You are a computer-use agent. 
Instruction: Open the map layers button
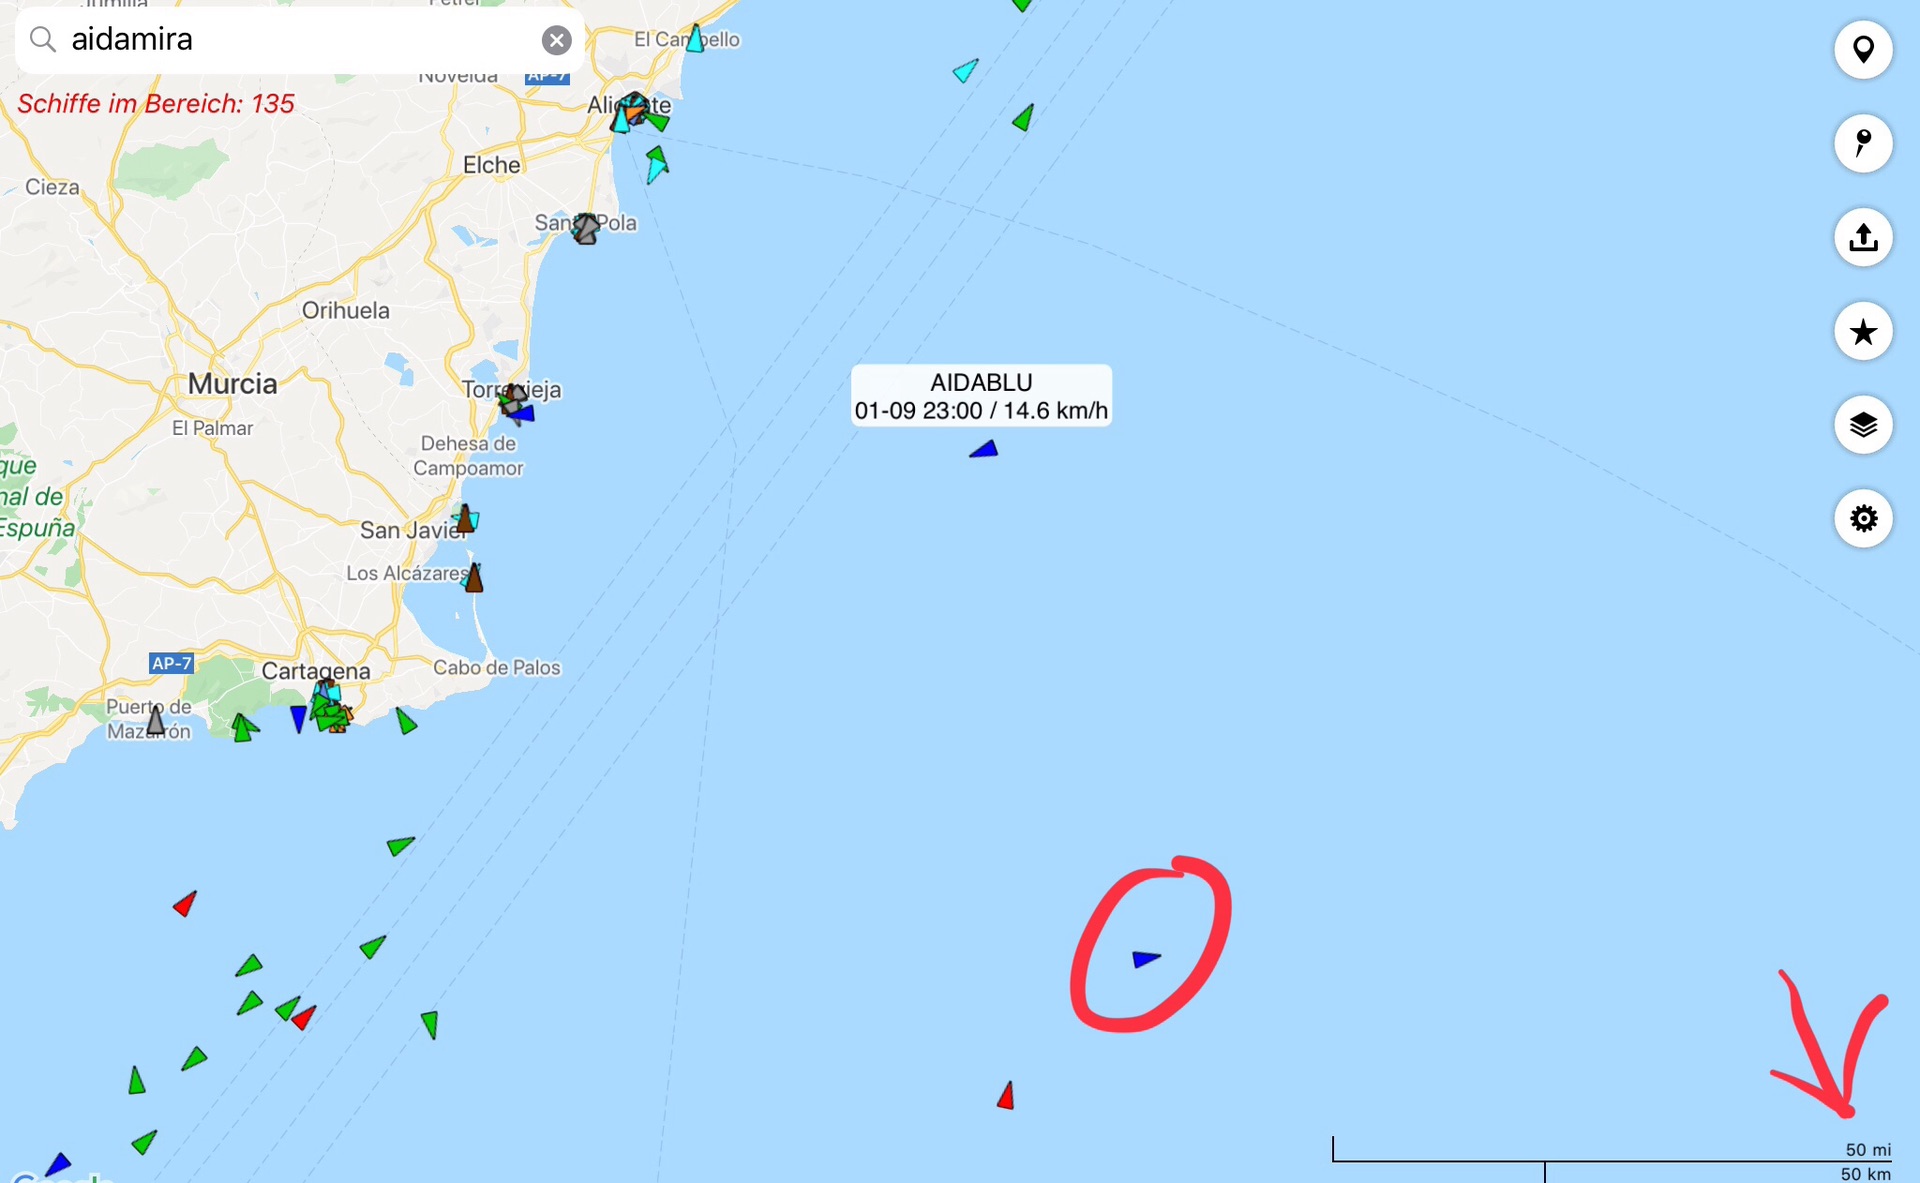click(x=1863, y=425)
